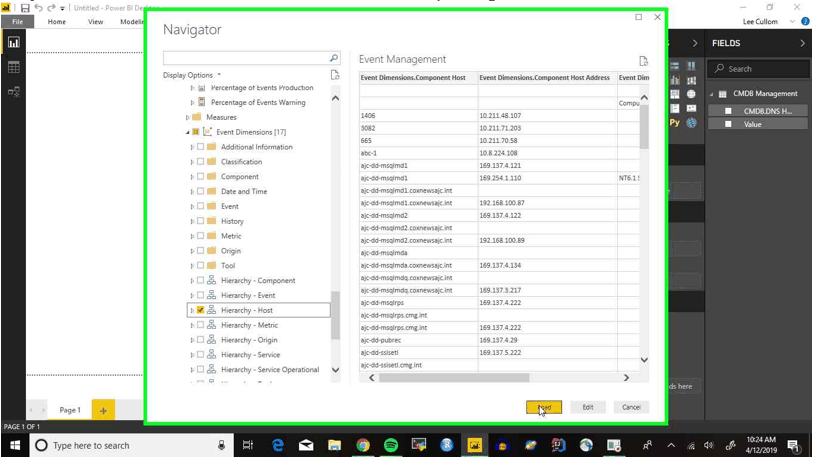The image size is (814, 458).
Task: Click the abc-1 host cell
Action: pyautogui.click(x=418, y=153)
